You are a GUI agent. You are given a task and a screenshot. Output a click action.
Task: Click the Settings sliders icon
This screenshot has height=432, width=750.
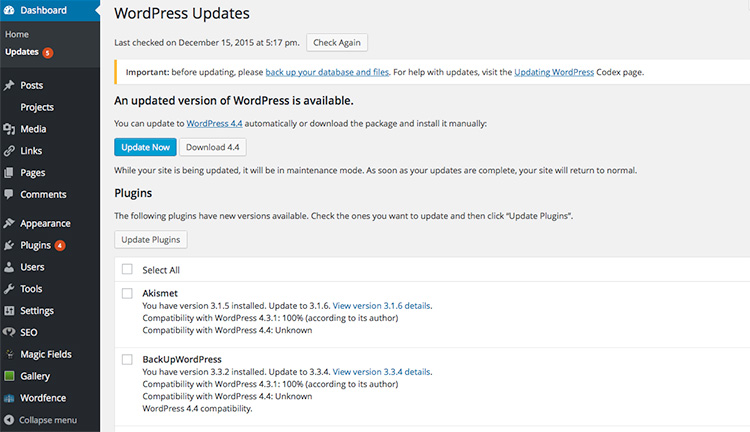click(x=9, y=310)
